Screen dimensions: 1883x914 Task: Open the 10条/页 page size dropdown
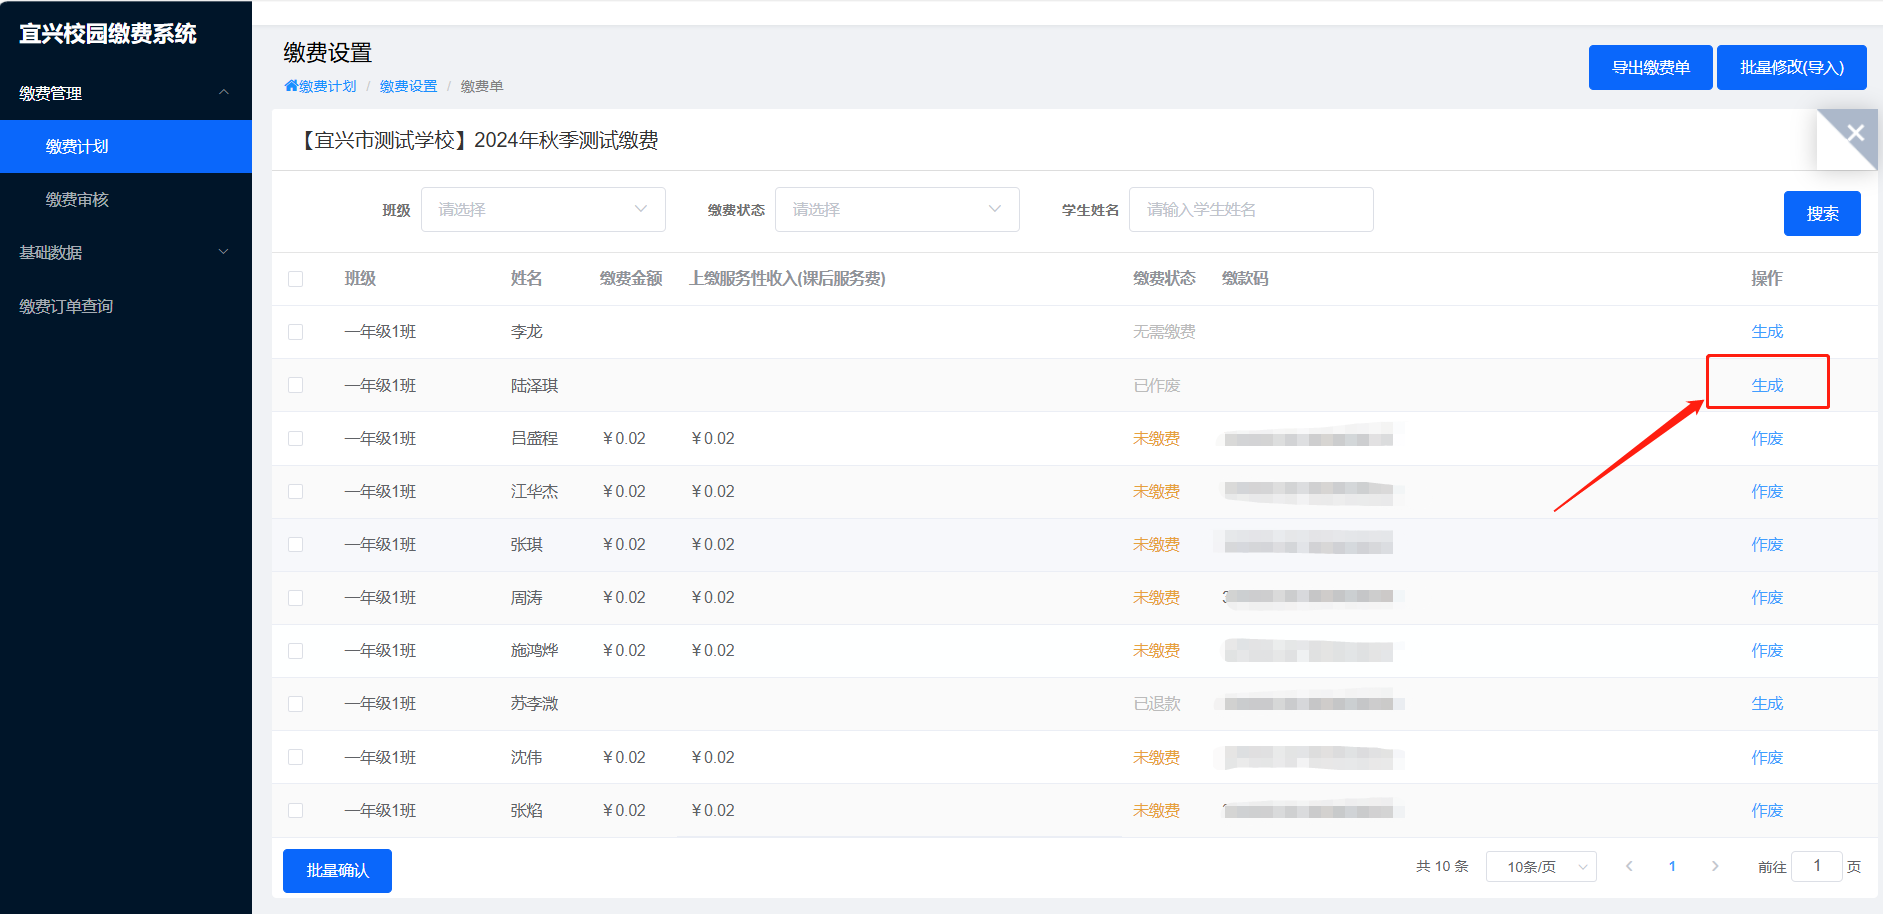point(1540,866)
